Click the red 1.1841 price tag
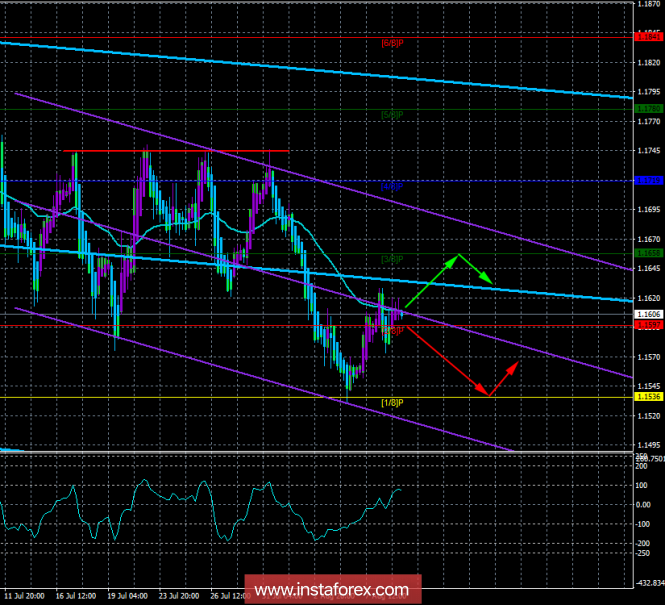665x605 pixels. (648, 37)
